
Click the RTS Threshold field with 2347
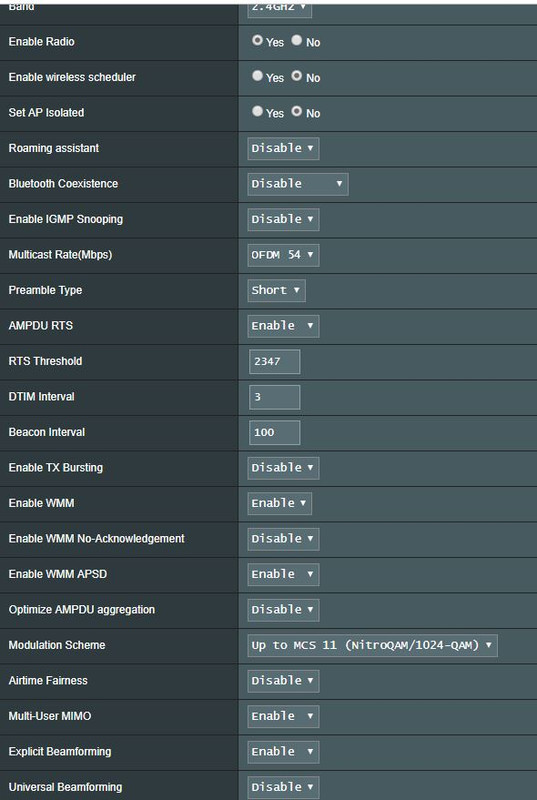click(x=274, y=362)
